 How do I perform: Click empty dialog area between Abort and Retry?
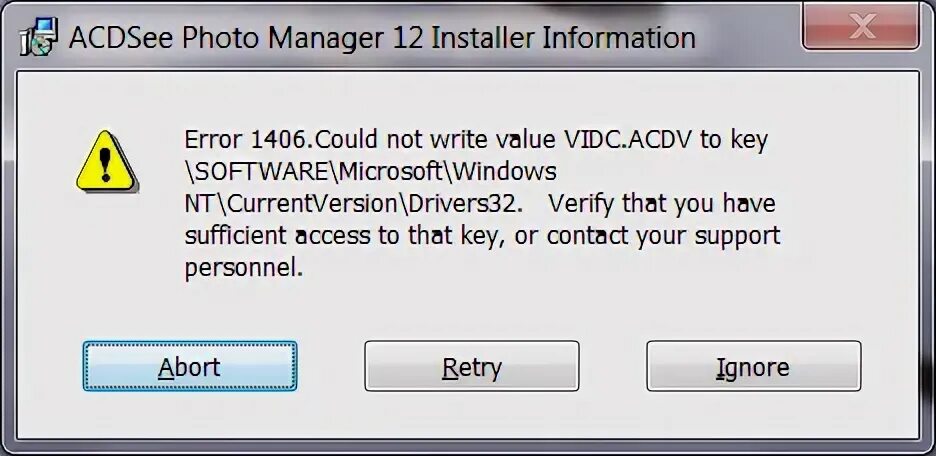(x=331, y=366)
